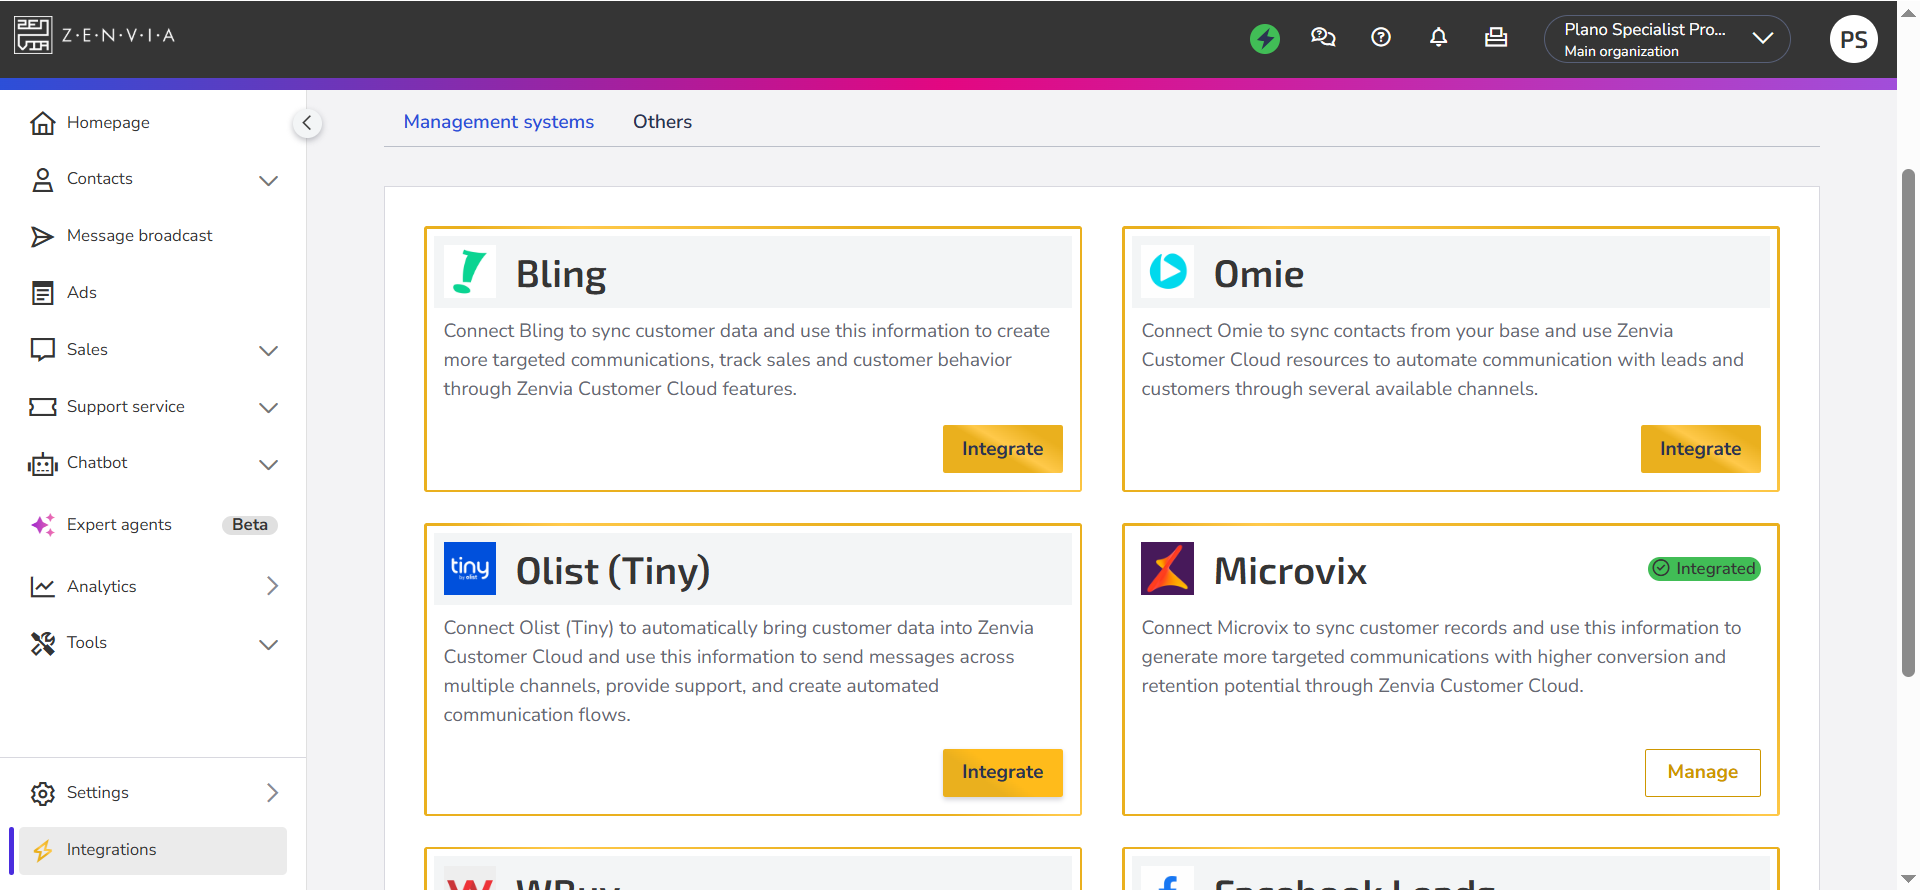
Task: Click the Bling card title
Action: pos(561,274)
